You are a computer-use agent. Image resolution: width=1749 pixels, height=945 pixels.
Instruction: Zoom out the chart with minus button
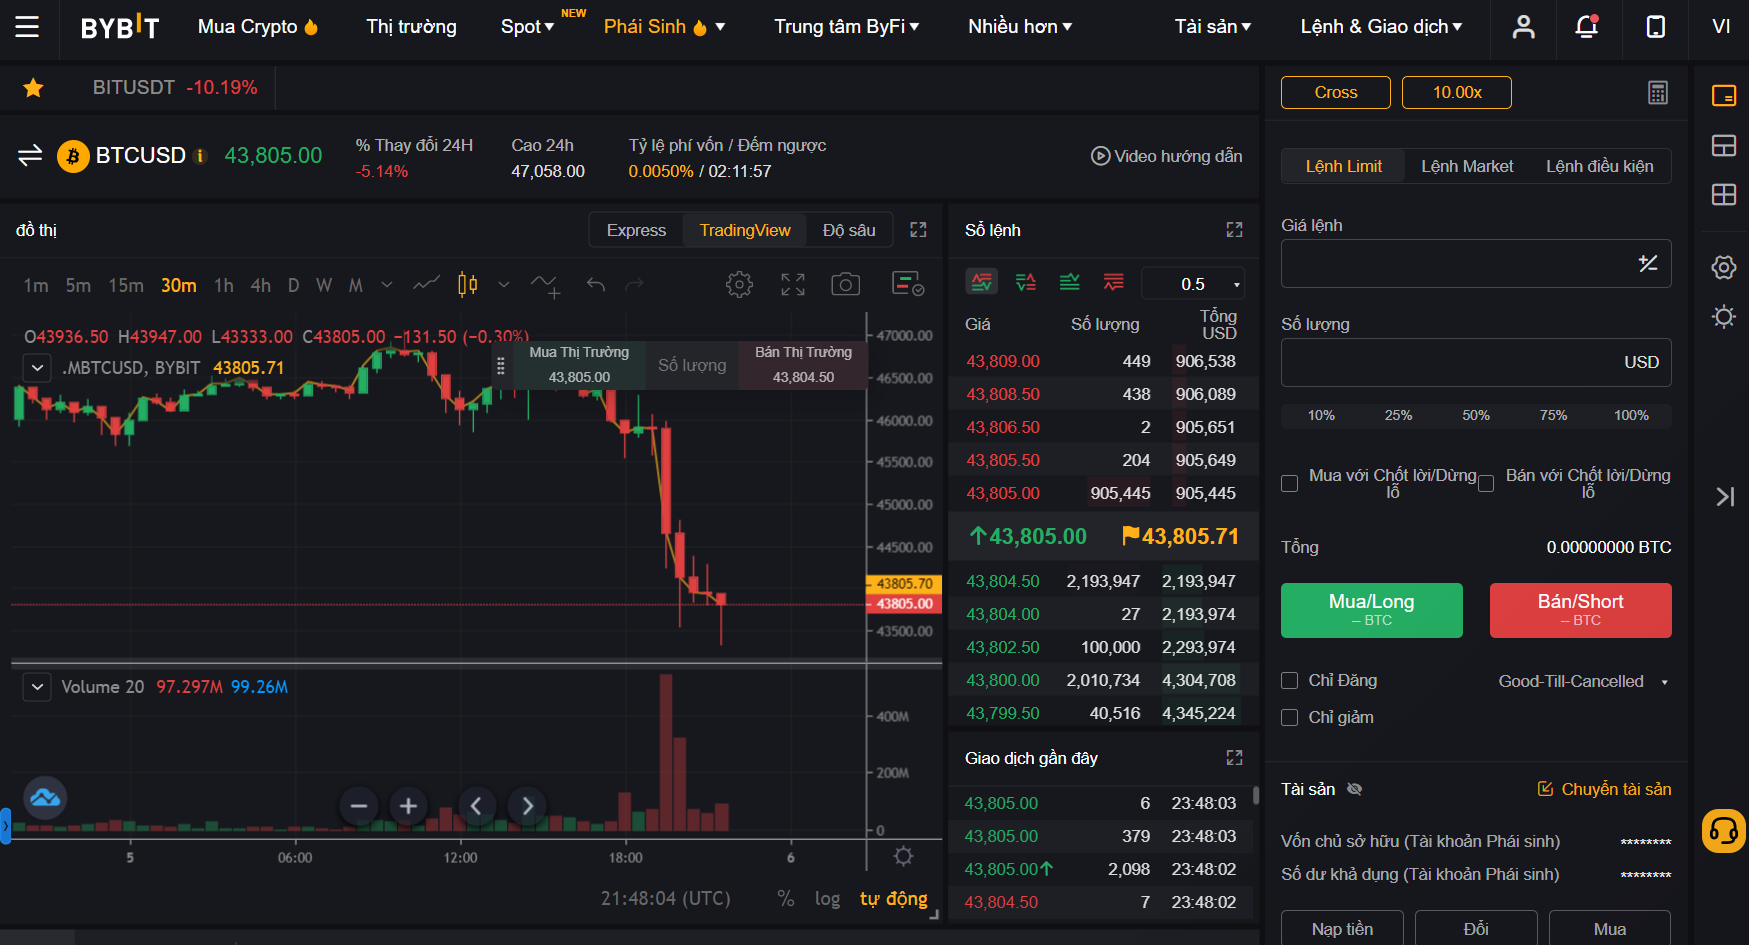(359, 805)
